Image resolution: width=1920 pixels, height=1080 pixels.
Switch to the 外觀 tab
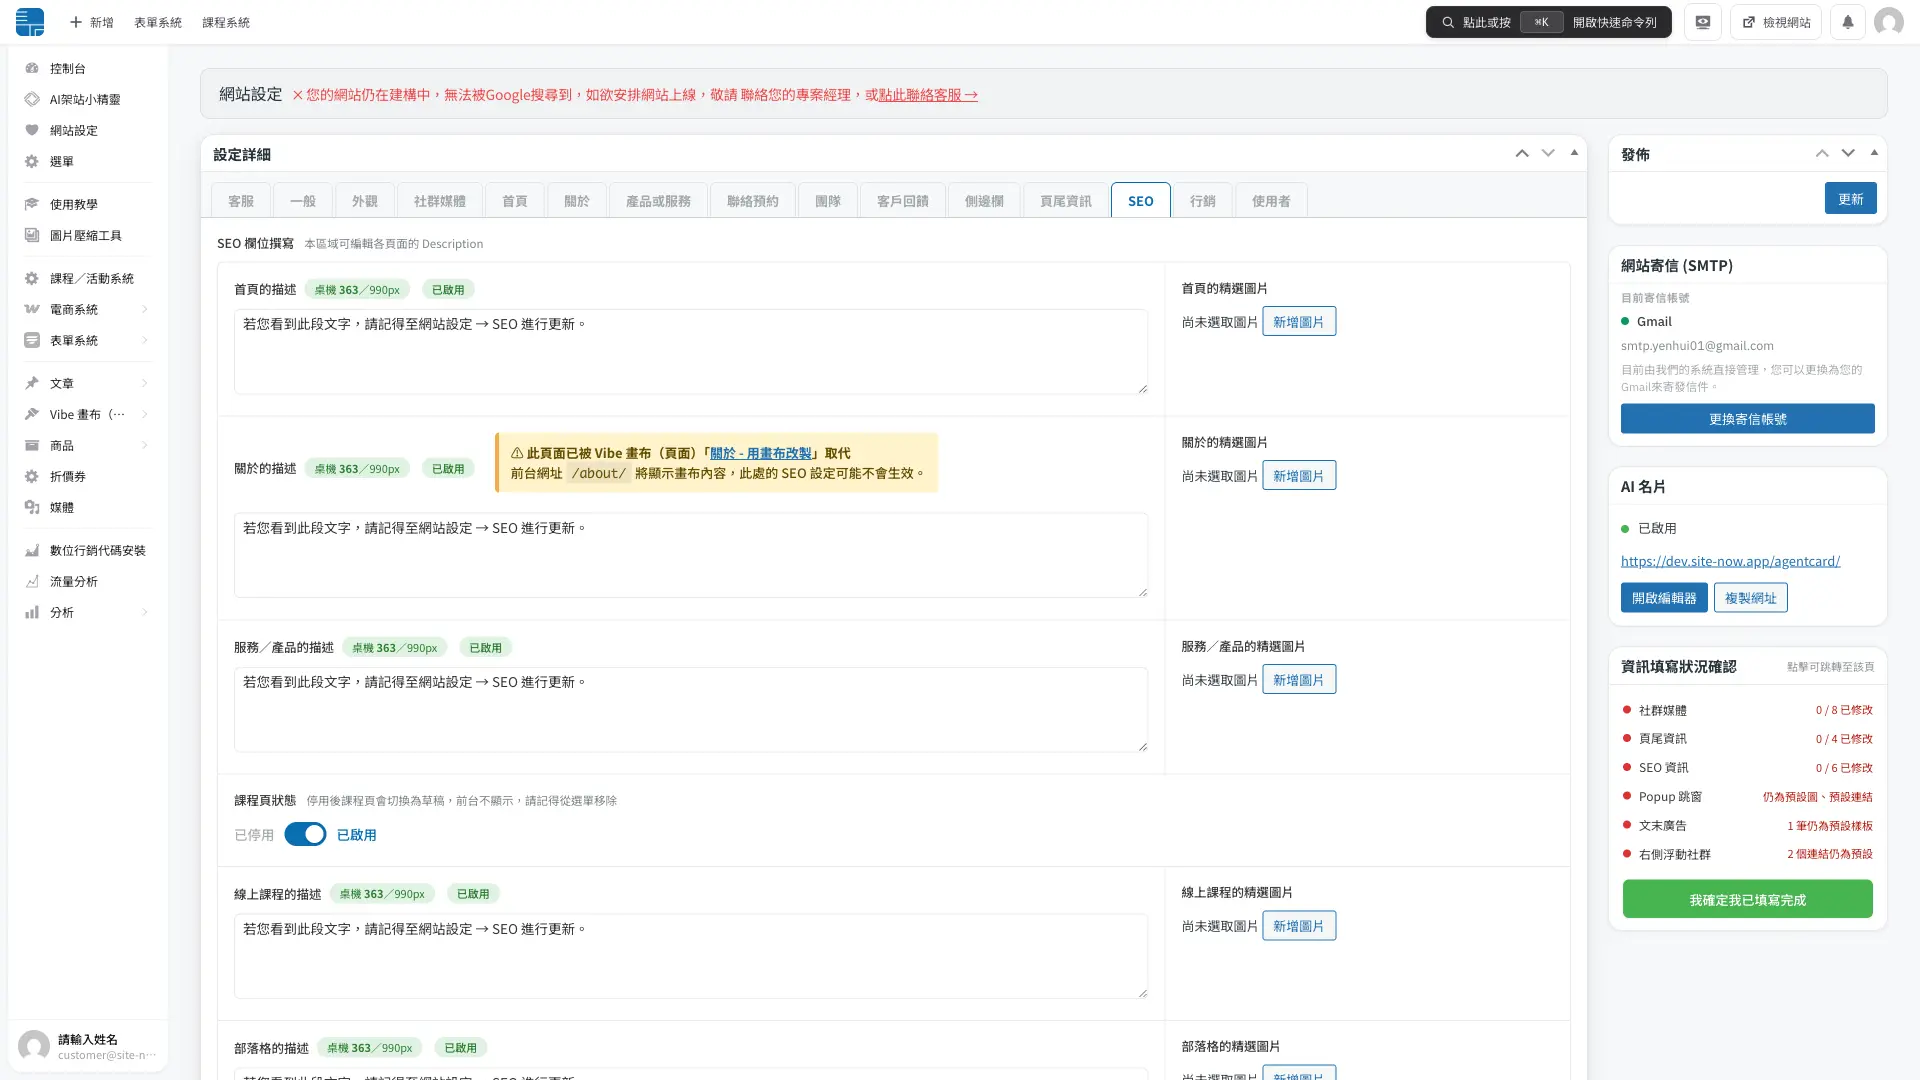tap(365, 201)
